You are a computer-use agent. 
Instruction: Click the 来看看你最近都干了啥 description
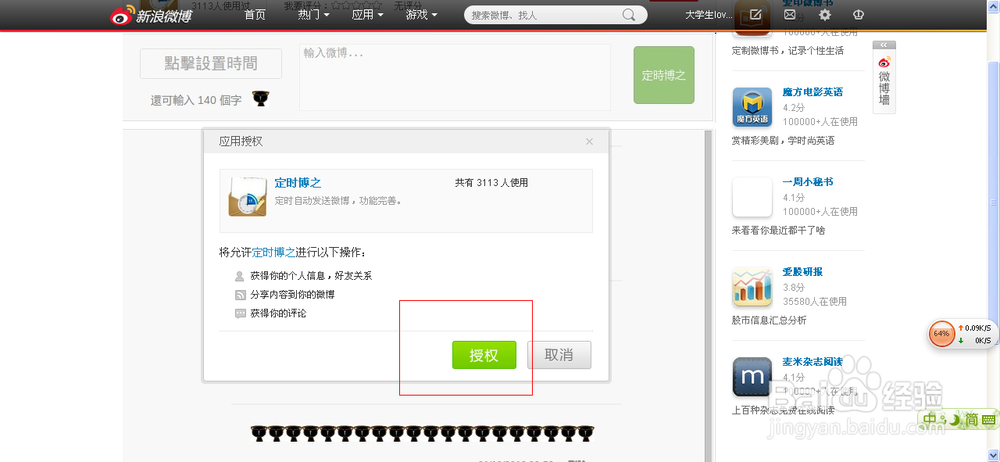point(778,230)
